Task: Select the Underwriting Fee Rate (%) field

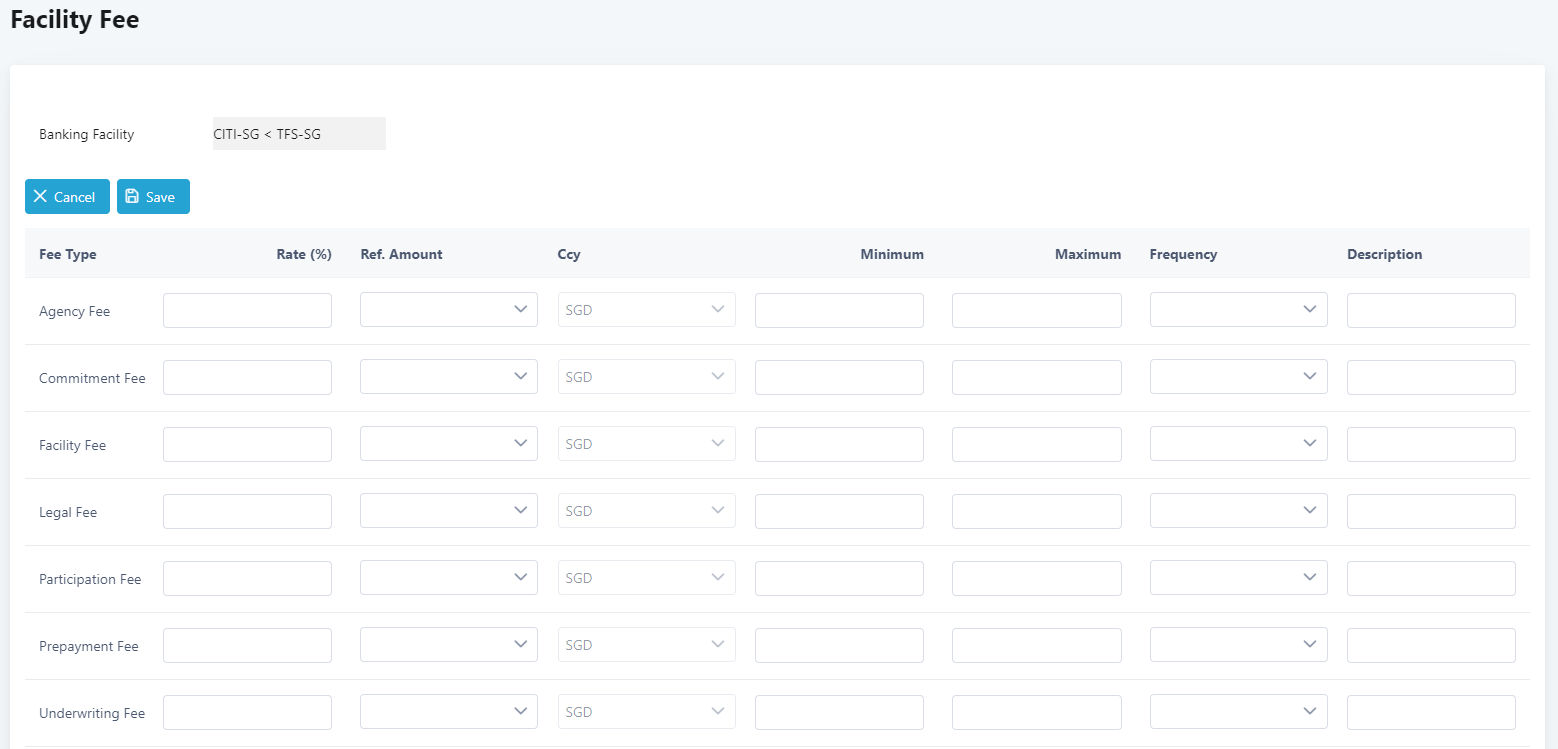Action: (247, 712)
